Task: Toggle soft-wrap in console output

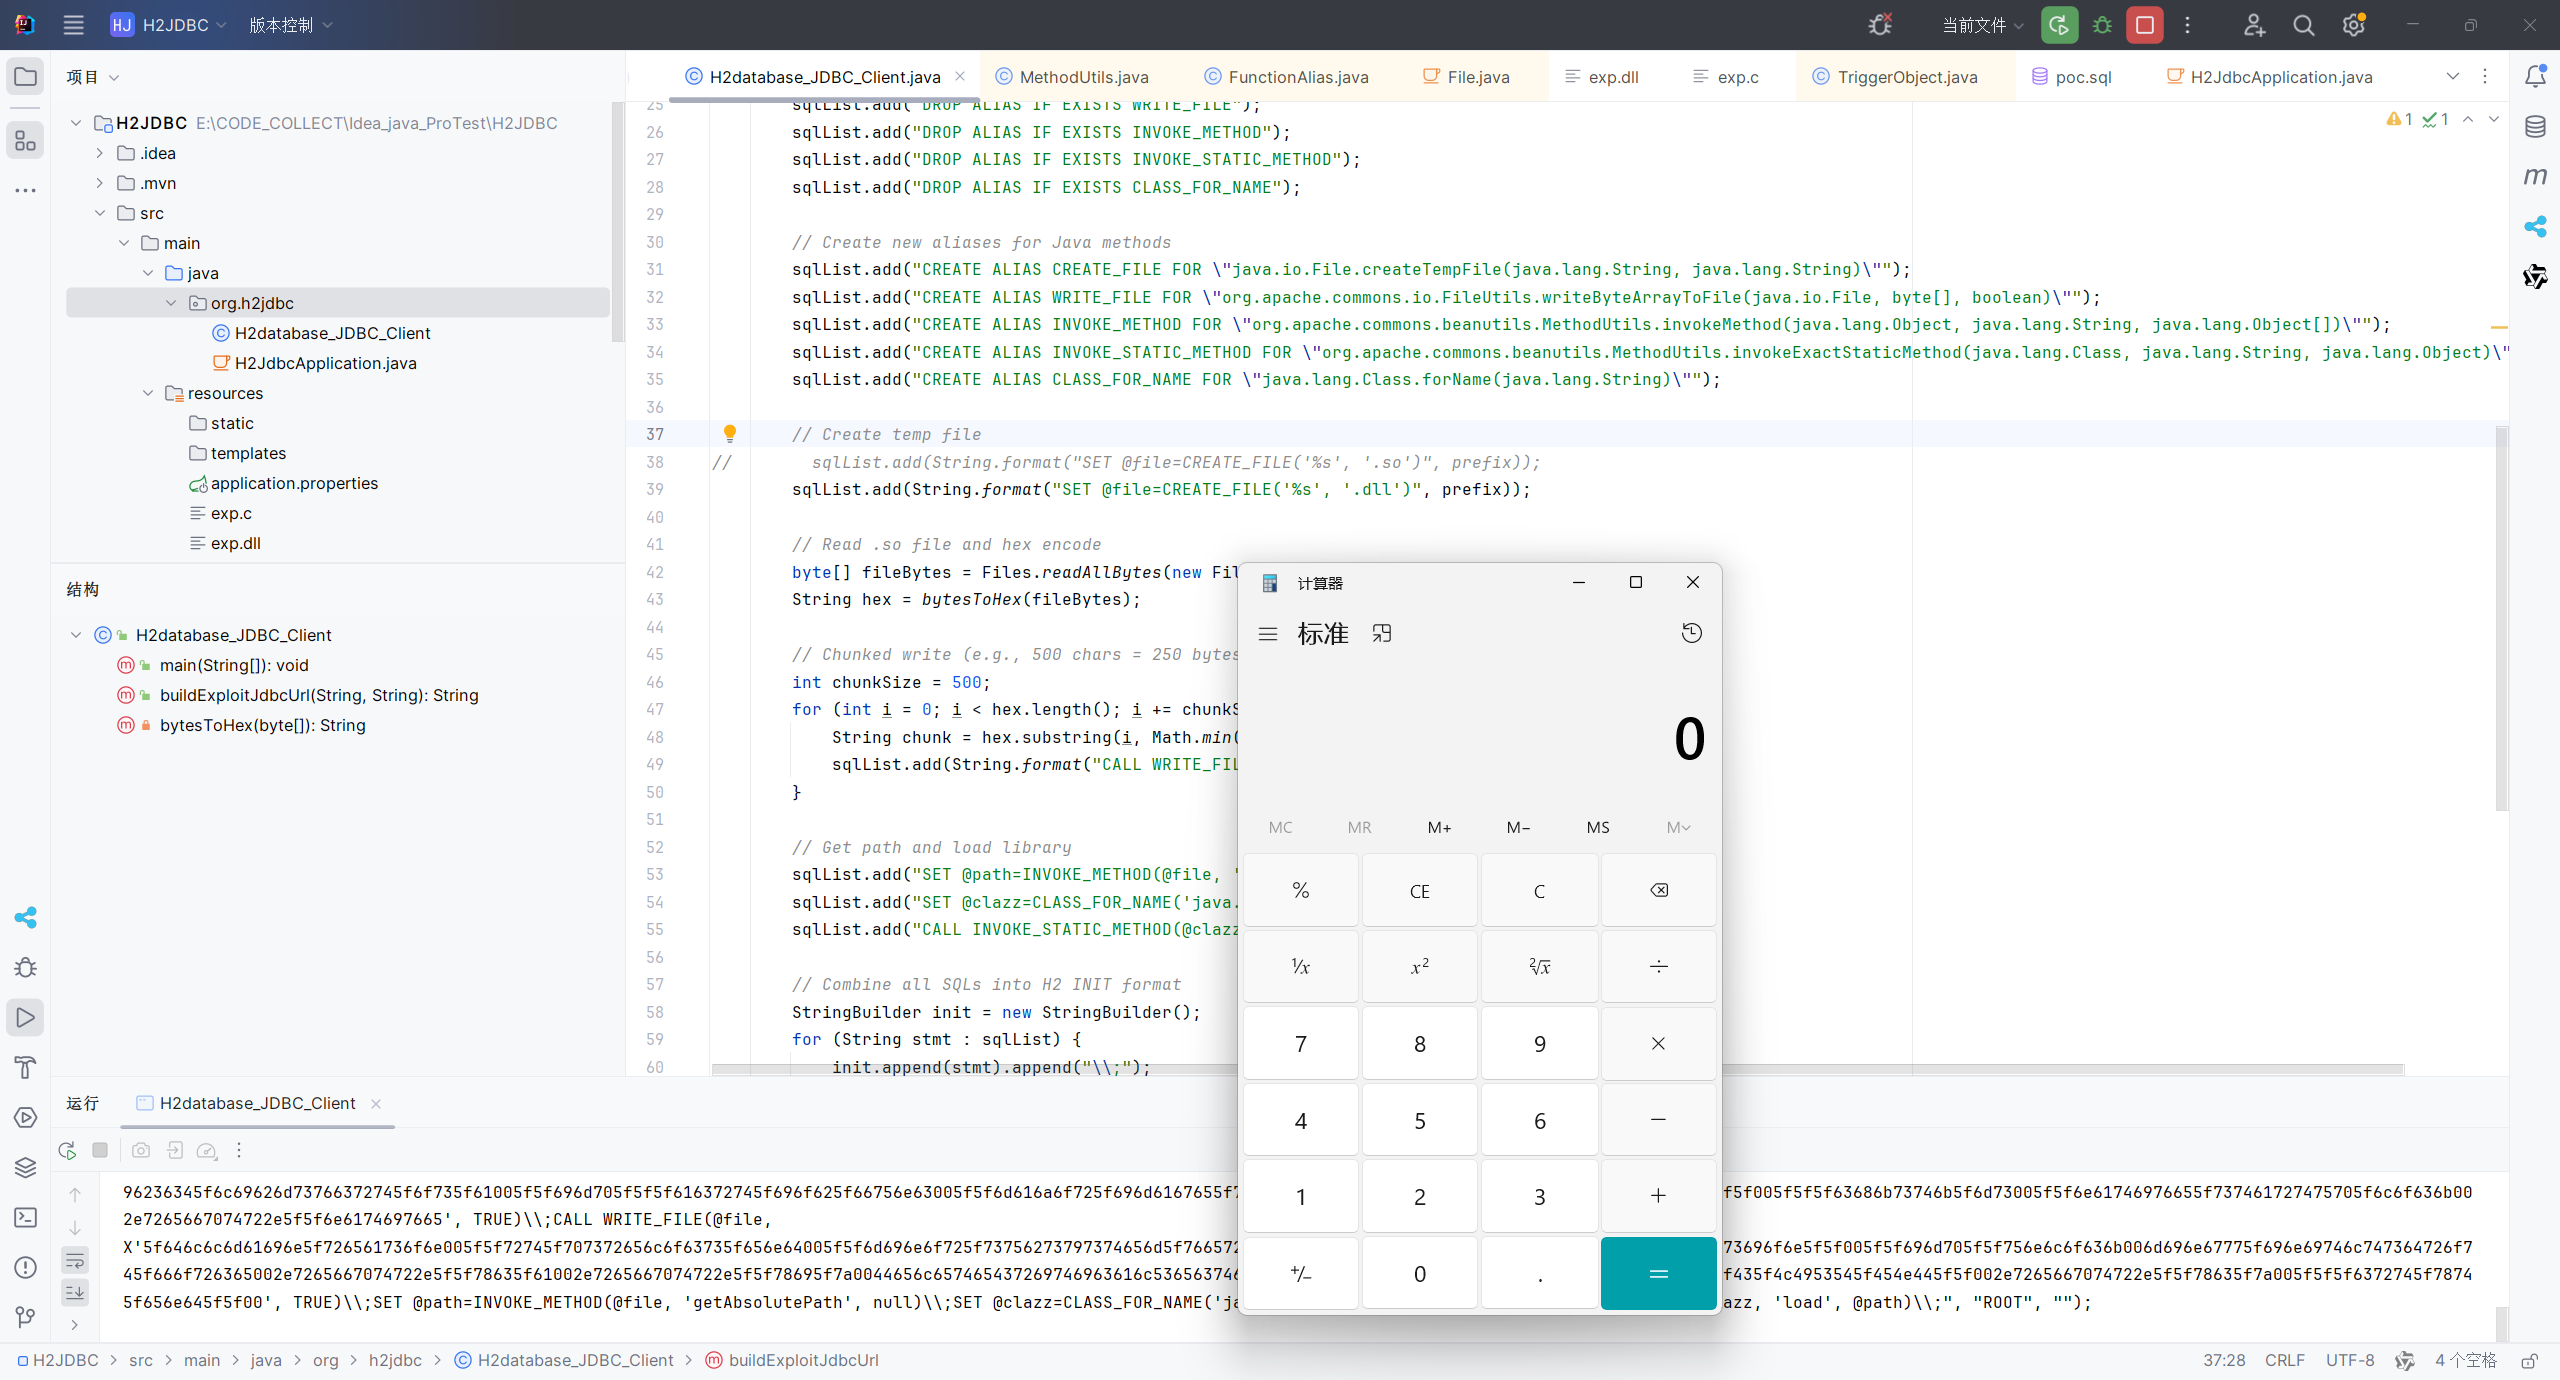Action: (x=75, y=1260)
